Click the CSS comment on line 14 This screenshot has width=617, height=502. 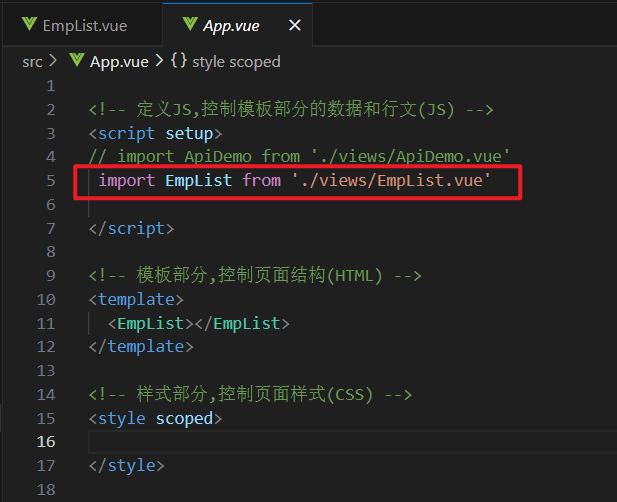click(250, 394)
